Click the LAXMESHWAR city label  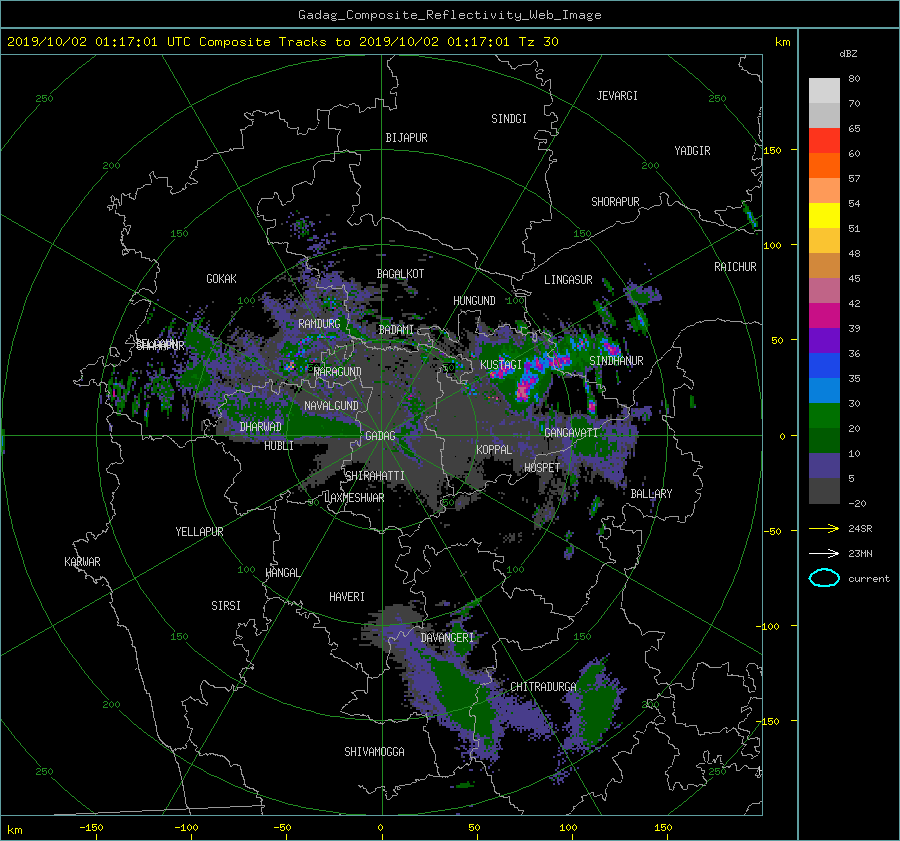point(354,498)
